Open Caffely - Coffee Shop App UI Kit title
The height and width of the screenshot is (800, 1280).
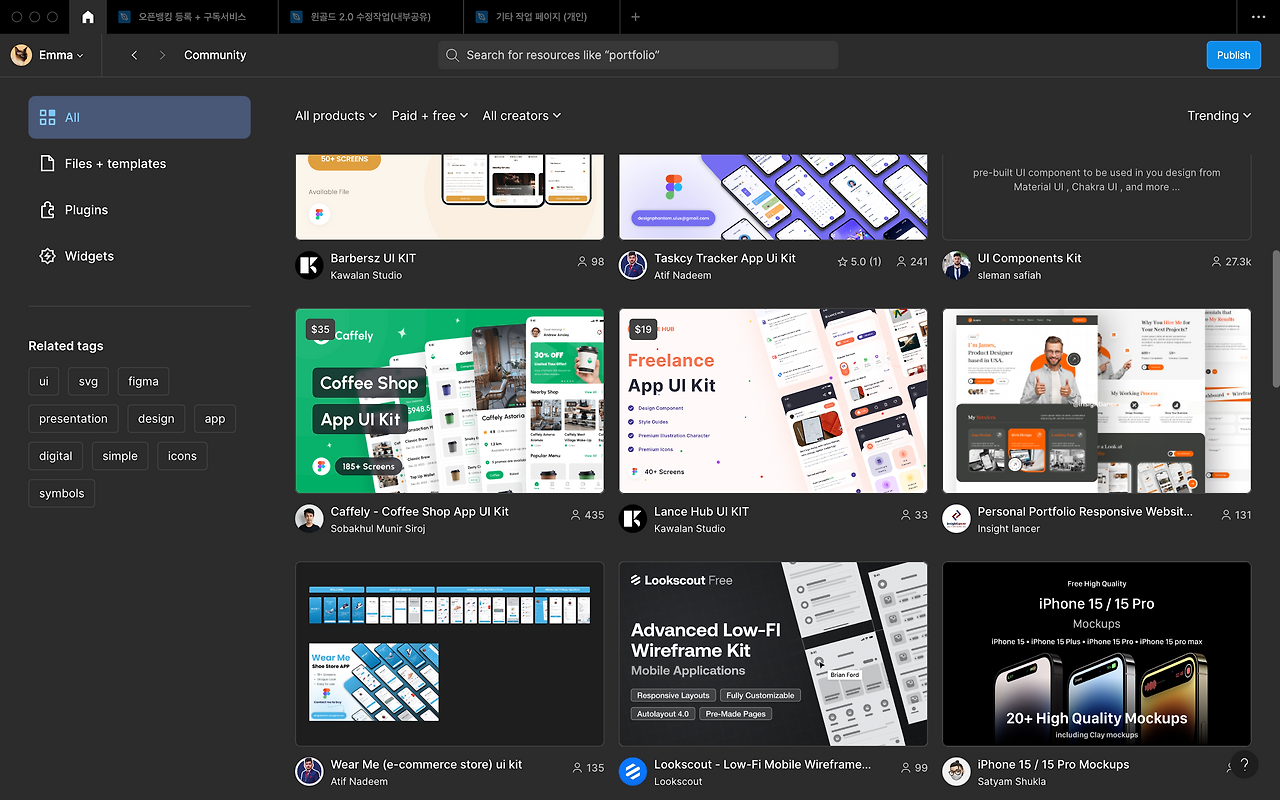pyautogui.click(x=420, y=511)
